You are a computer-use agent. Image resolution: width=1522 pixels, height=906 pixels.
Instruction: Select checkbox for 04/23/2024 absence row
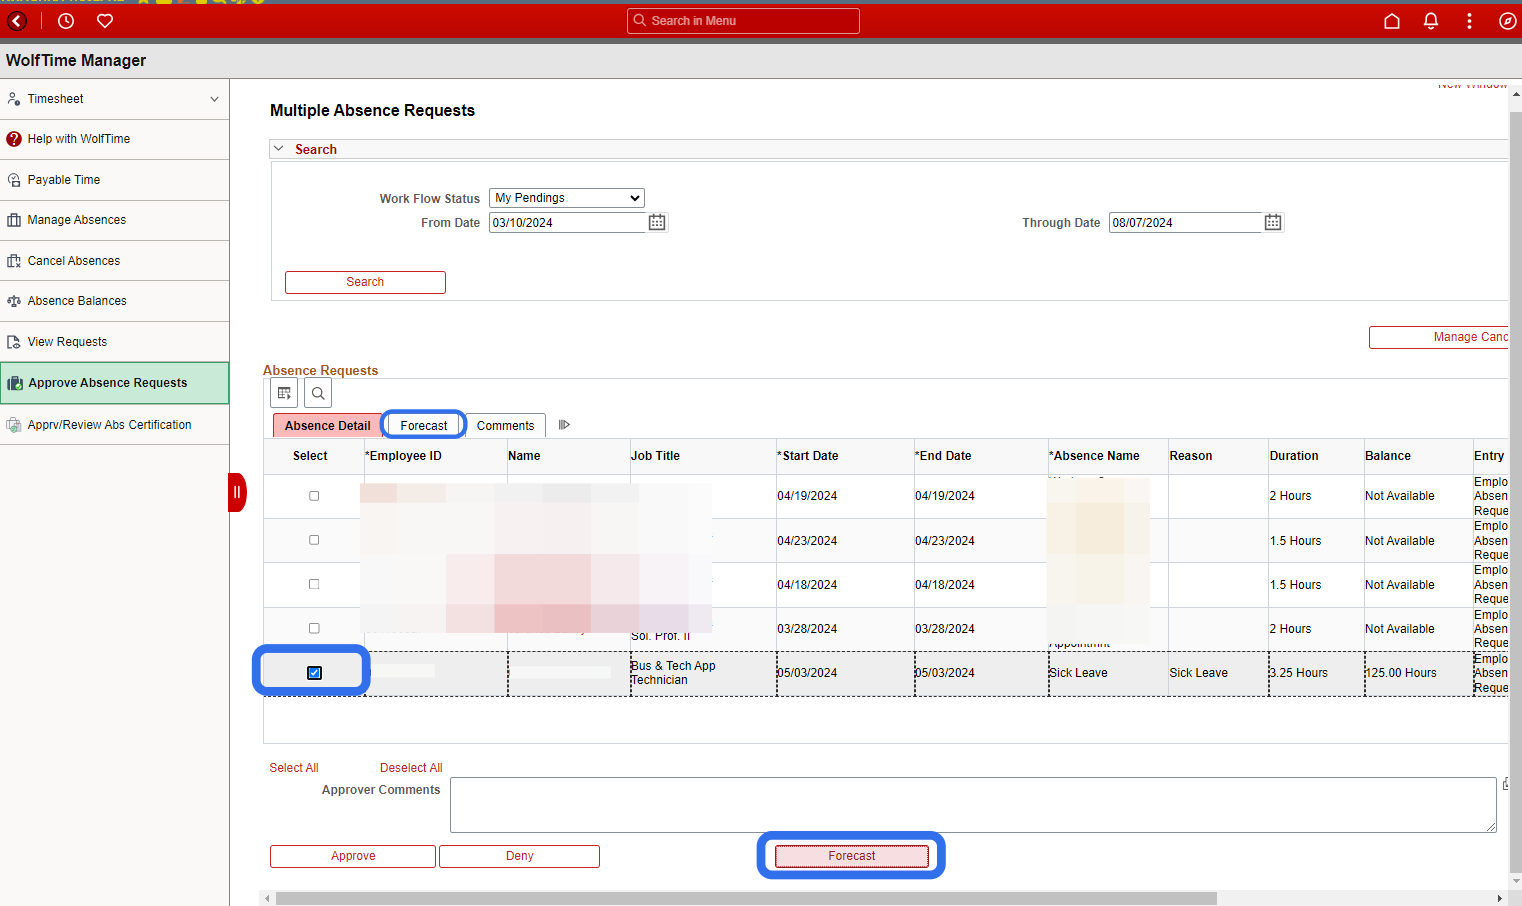(314, 540)
